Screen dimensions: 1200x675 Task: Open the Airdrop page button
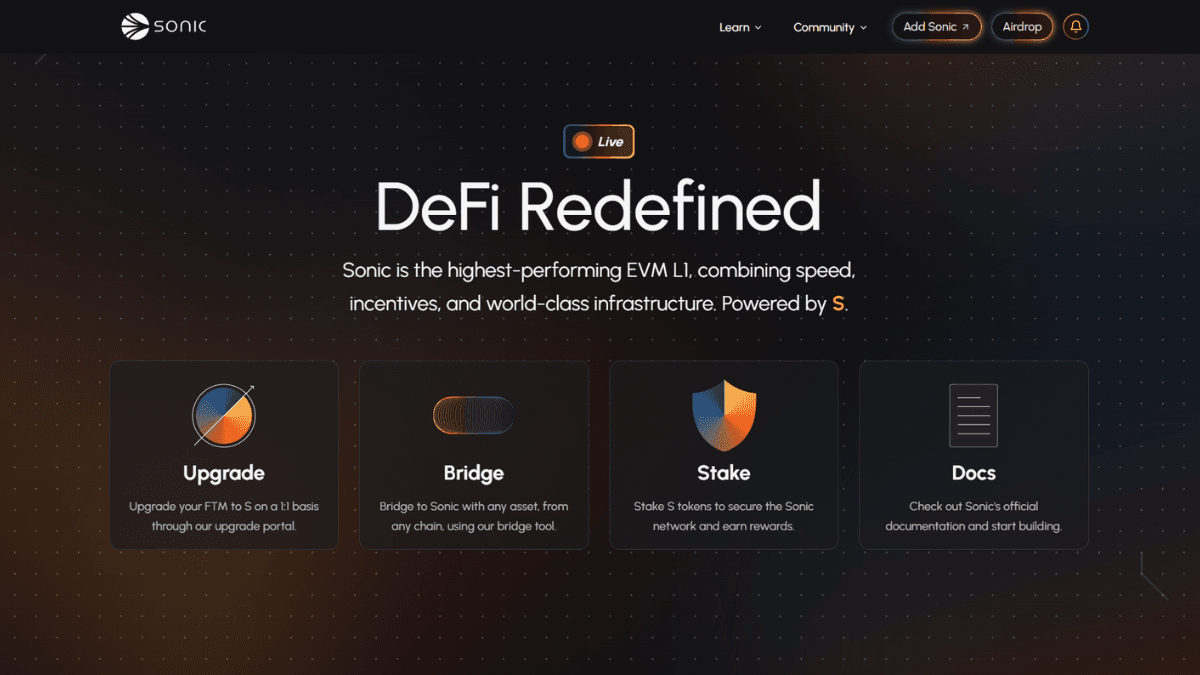click(x=1022, y=27)
